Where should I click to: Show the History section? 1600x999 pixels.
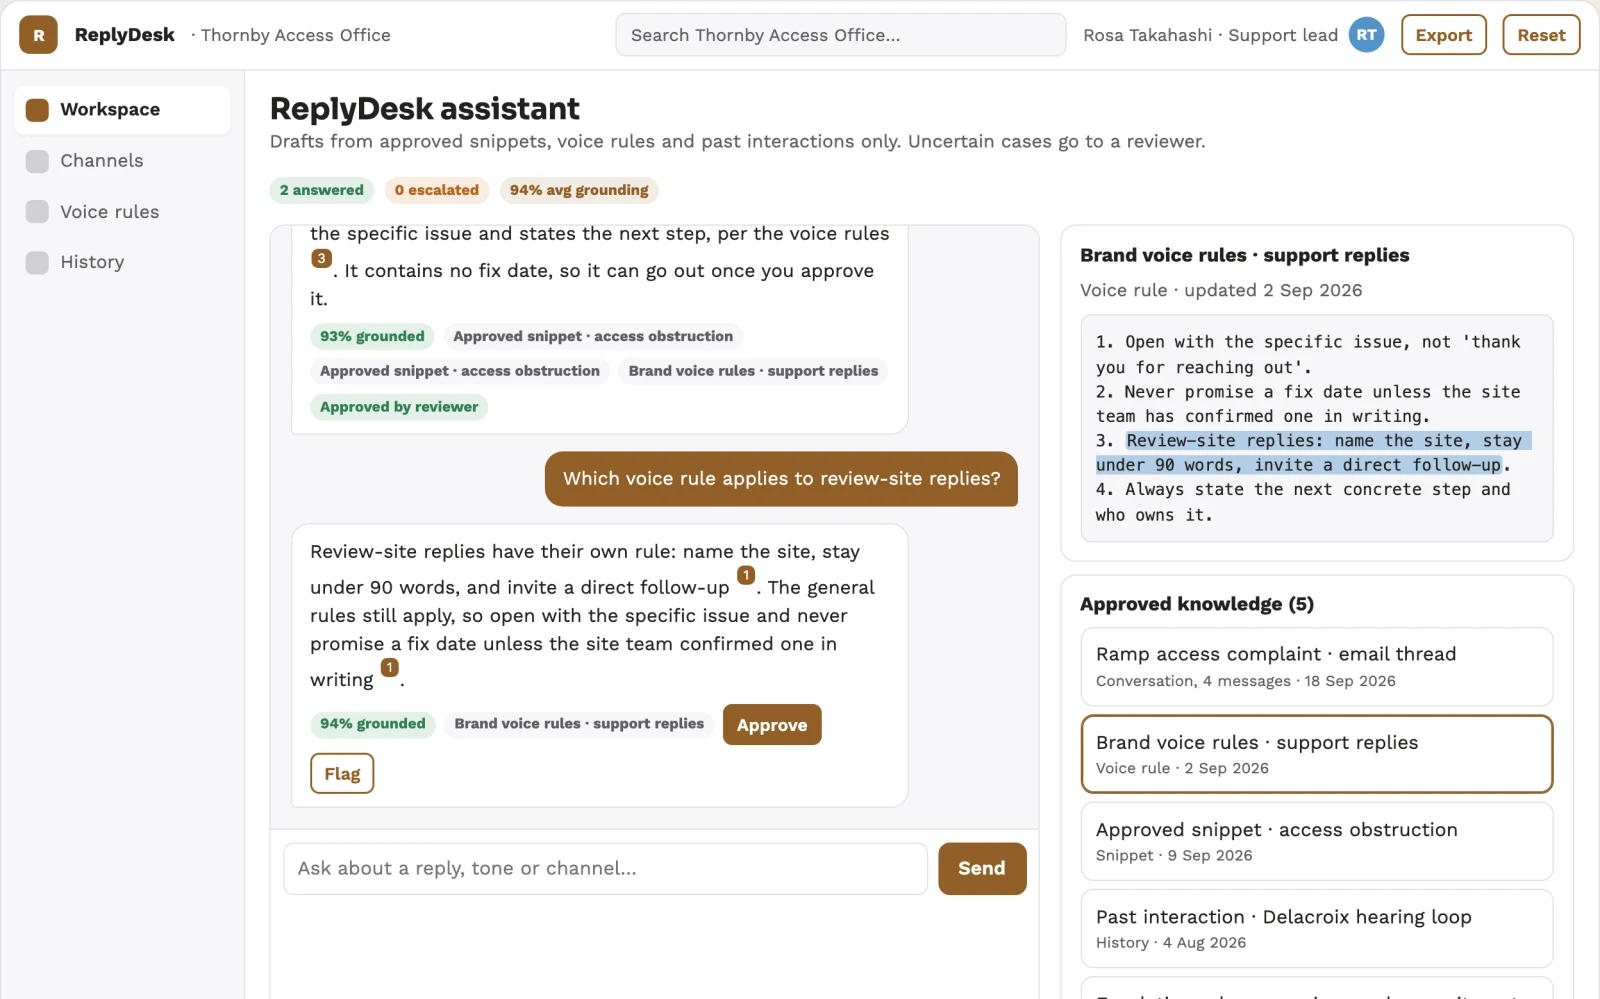pyautogui.click(x=122, y=262)
